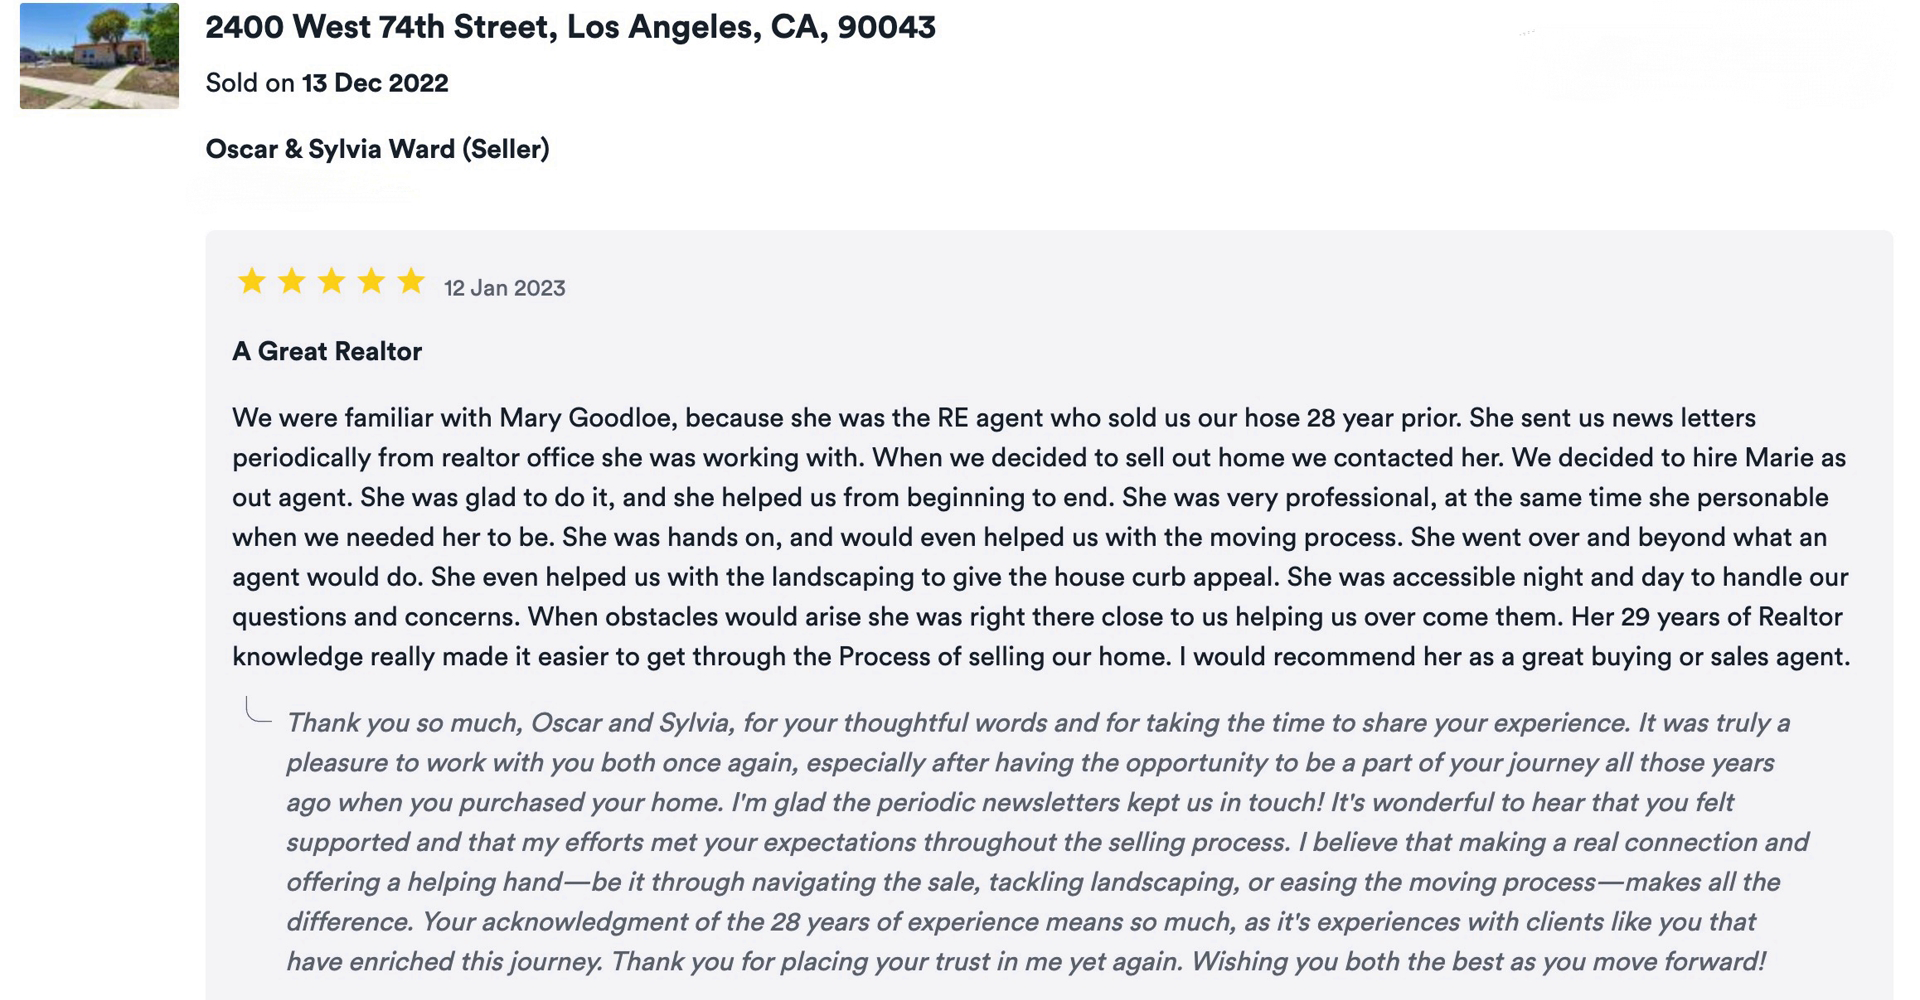Click the fifth (last) rating star

411,282
